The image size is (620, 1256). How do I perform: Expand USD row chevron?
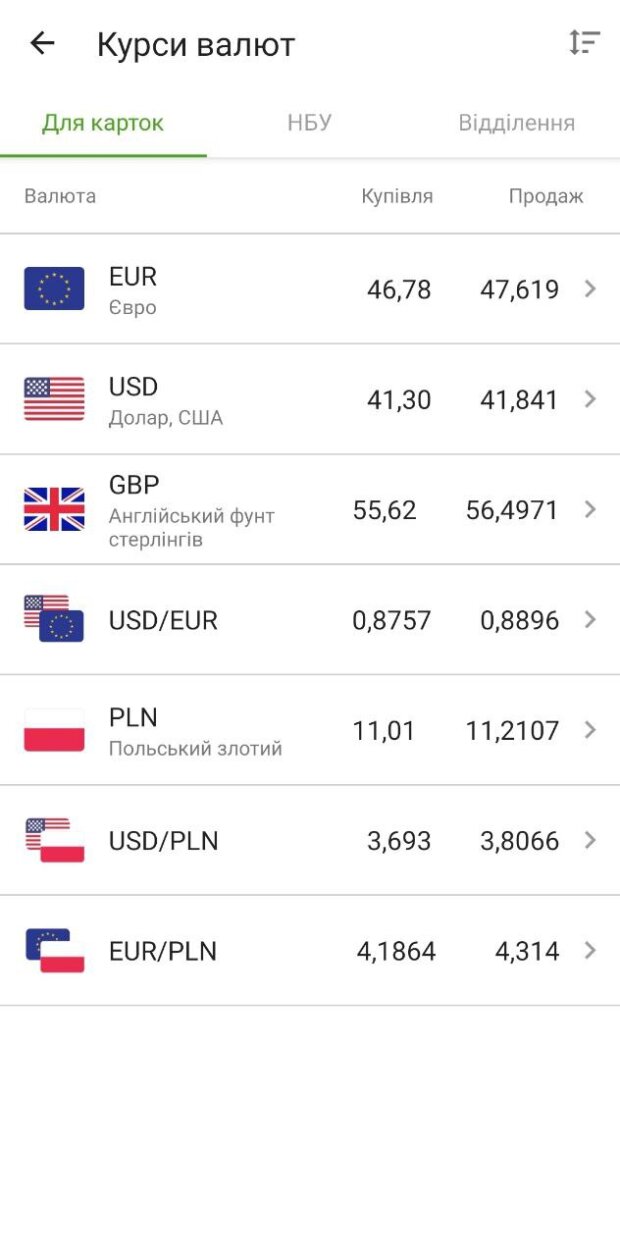coord(590,399)
